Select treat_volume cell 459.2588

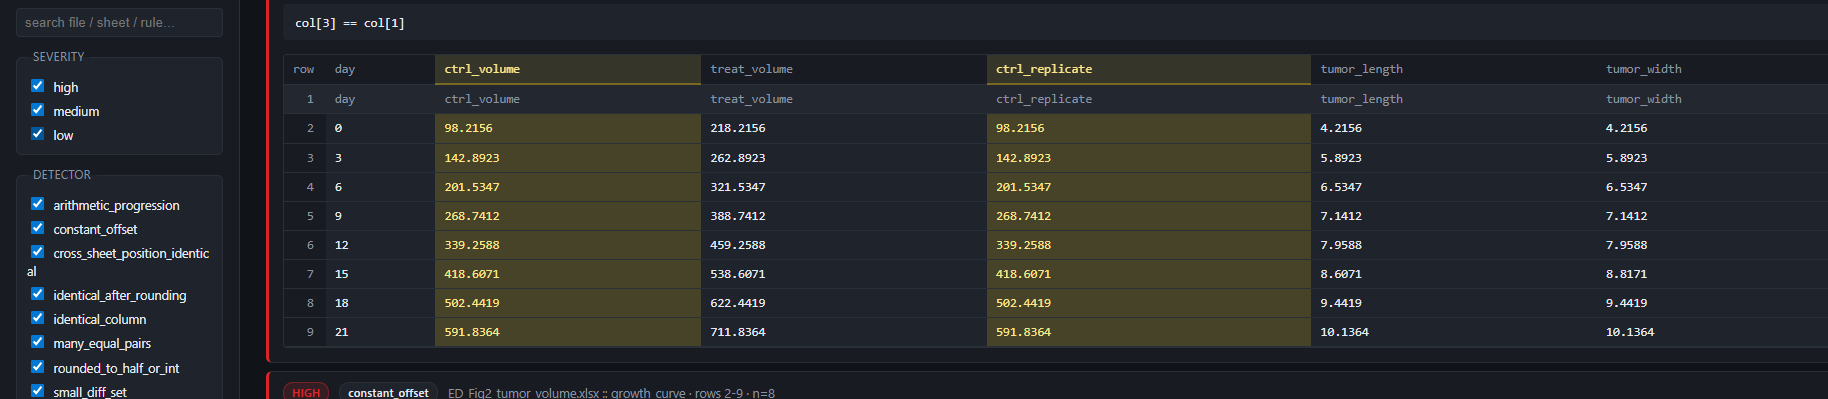point(844,245)
